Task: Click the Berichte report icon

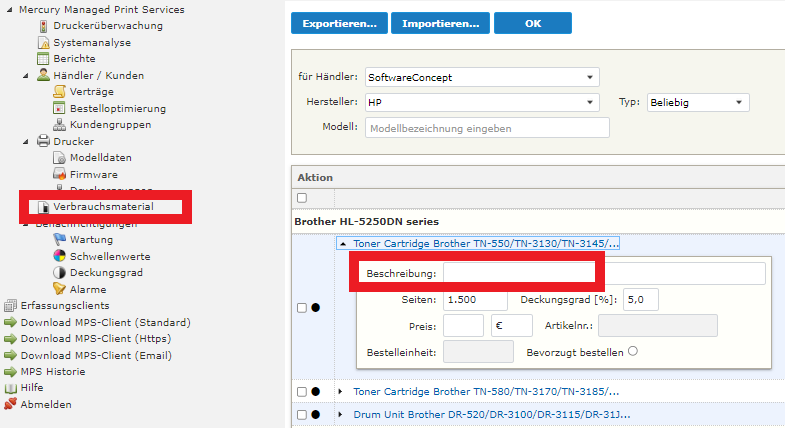Action: click(x=44, y=58)
